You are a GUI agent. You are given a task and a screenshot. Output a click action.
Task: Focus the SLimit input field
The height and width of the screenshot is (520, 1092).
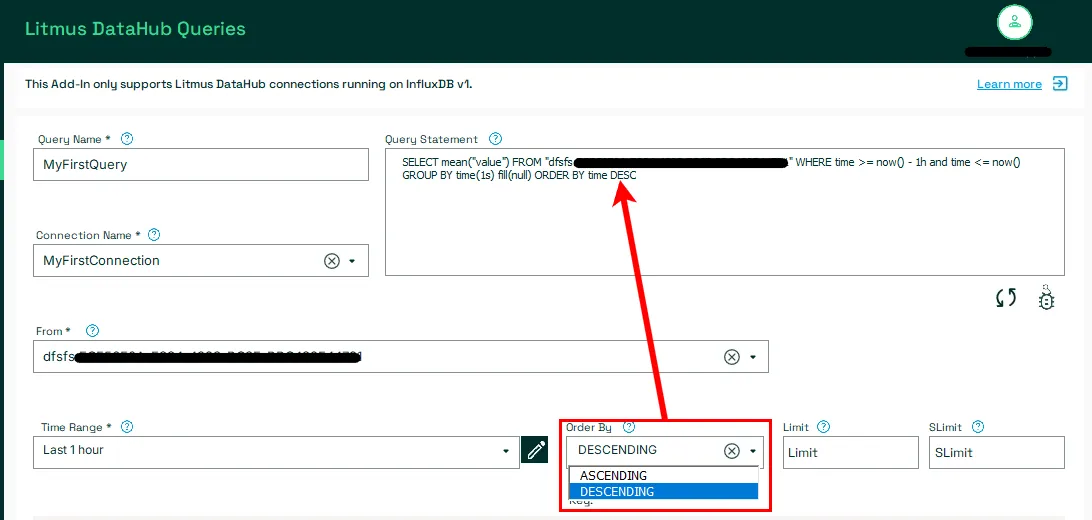pos(997,452)
